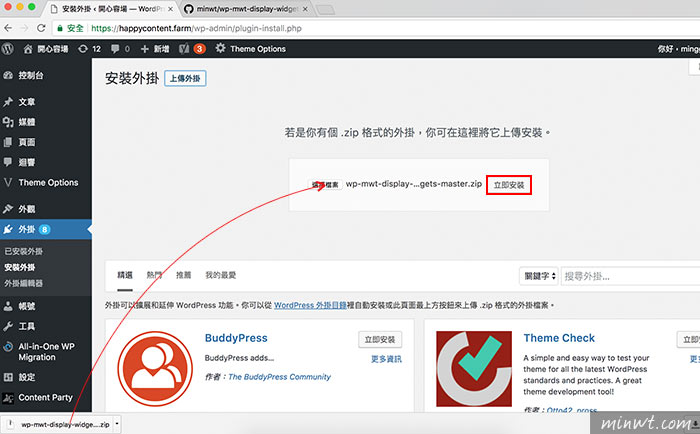This screenshot has width=700, height=434.
Task: Open the Posts (文章) pin icon
Action: coord(8,102)
